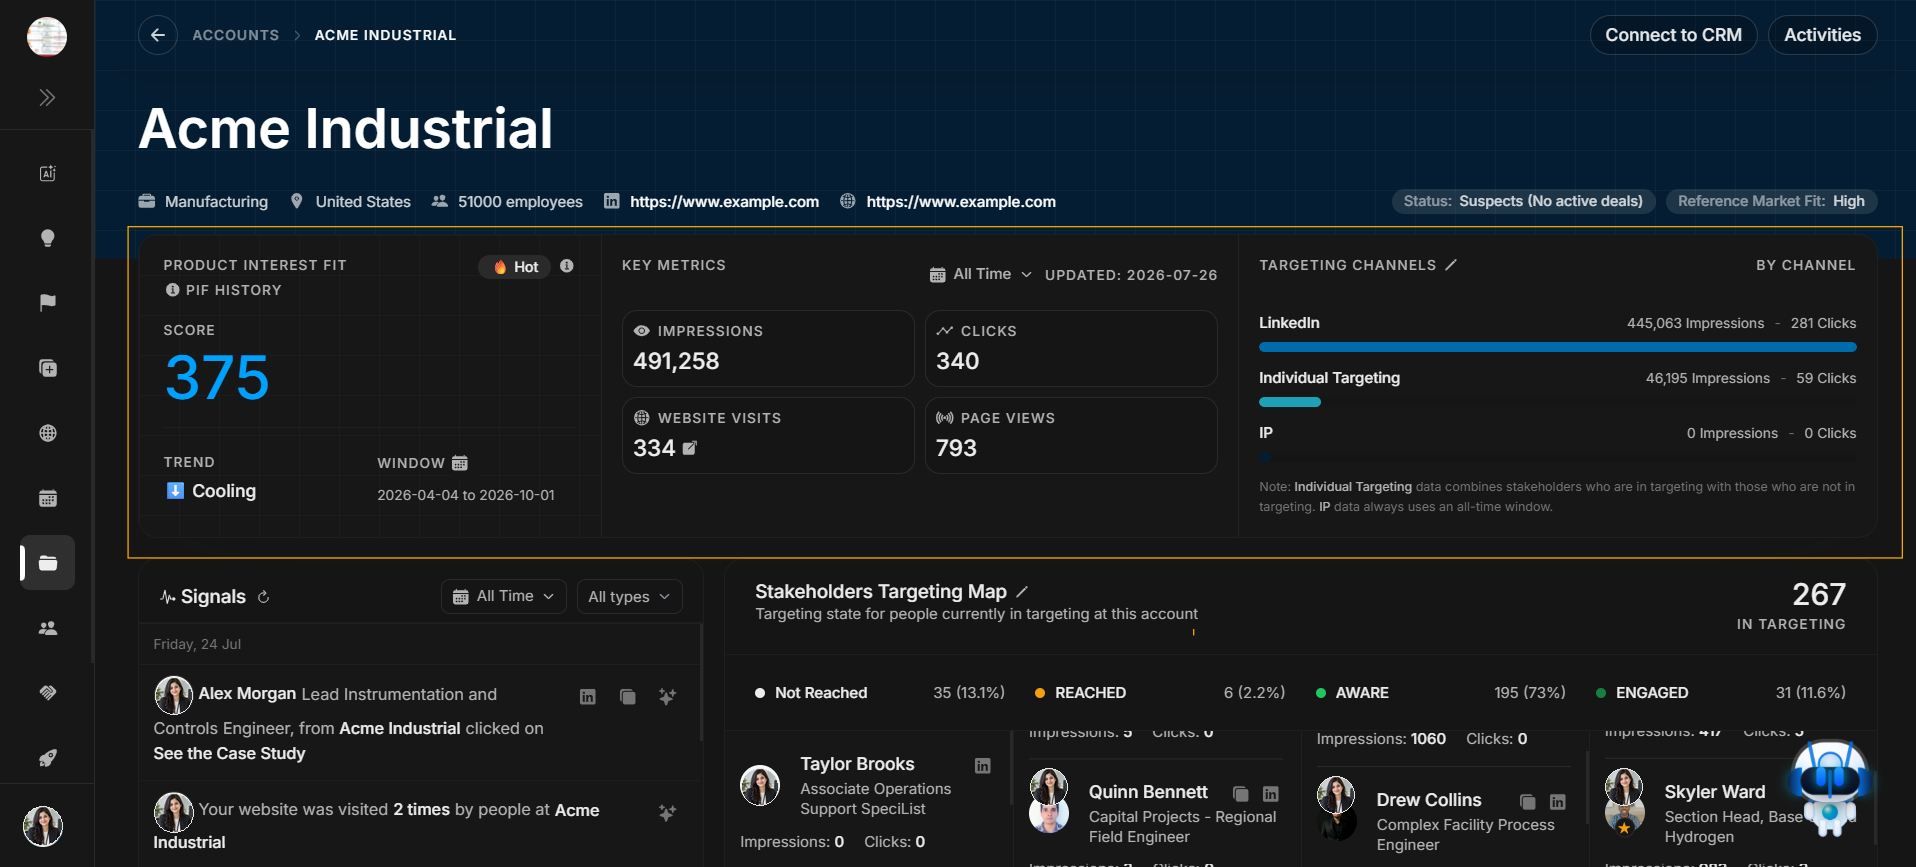Click the copy icon on Alex Morgan signal
Viewport: 1916px width, 867px height.
(x=628, y=697)
